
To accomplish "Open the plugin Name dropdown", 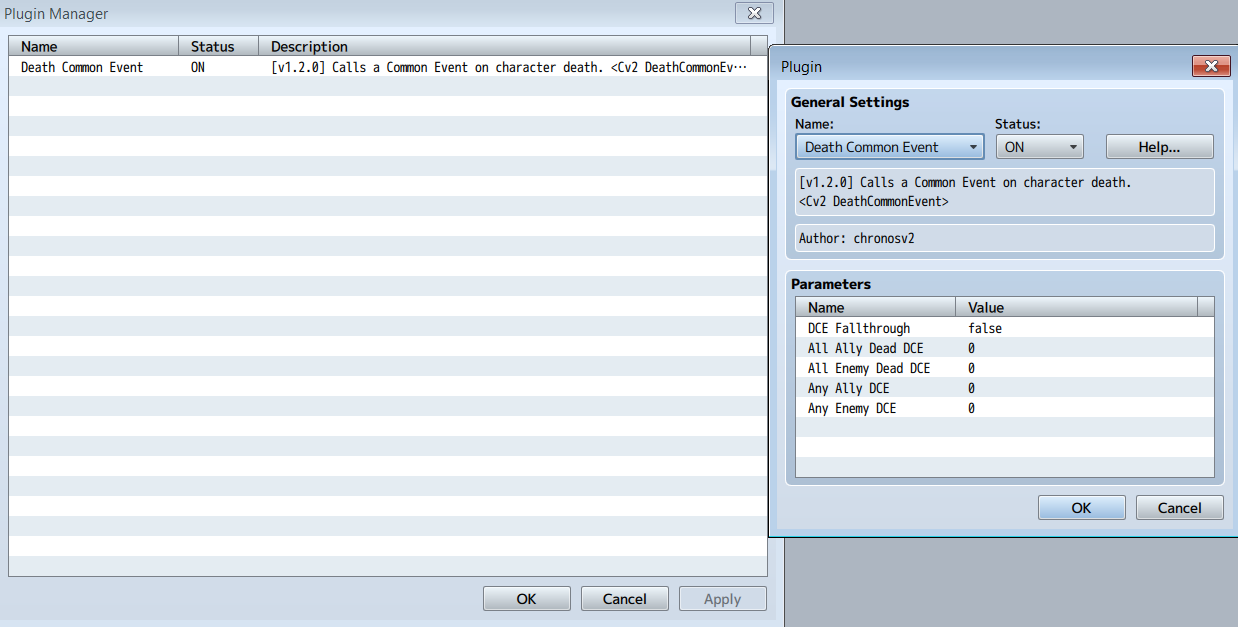I will (x=889, y=147).
